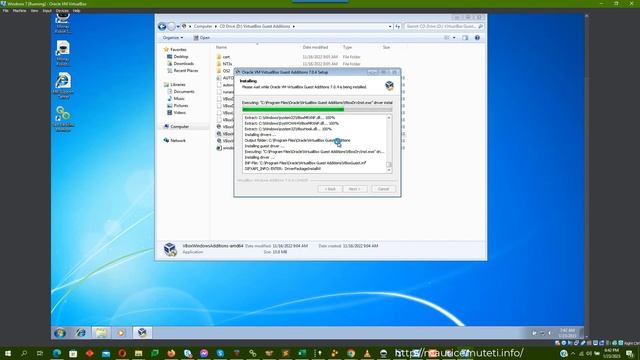Click the guest Windows 7 Start orb
The height and width of the screenshot is (360, 640).
(x=60, y=333)
